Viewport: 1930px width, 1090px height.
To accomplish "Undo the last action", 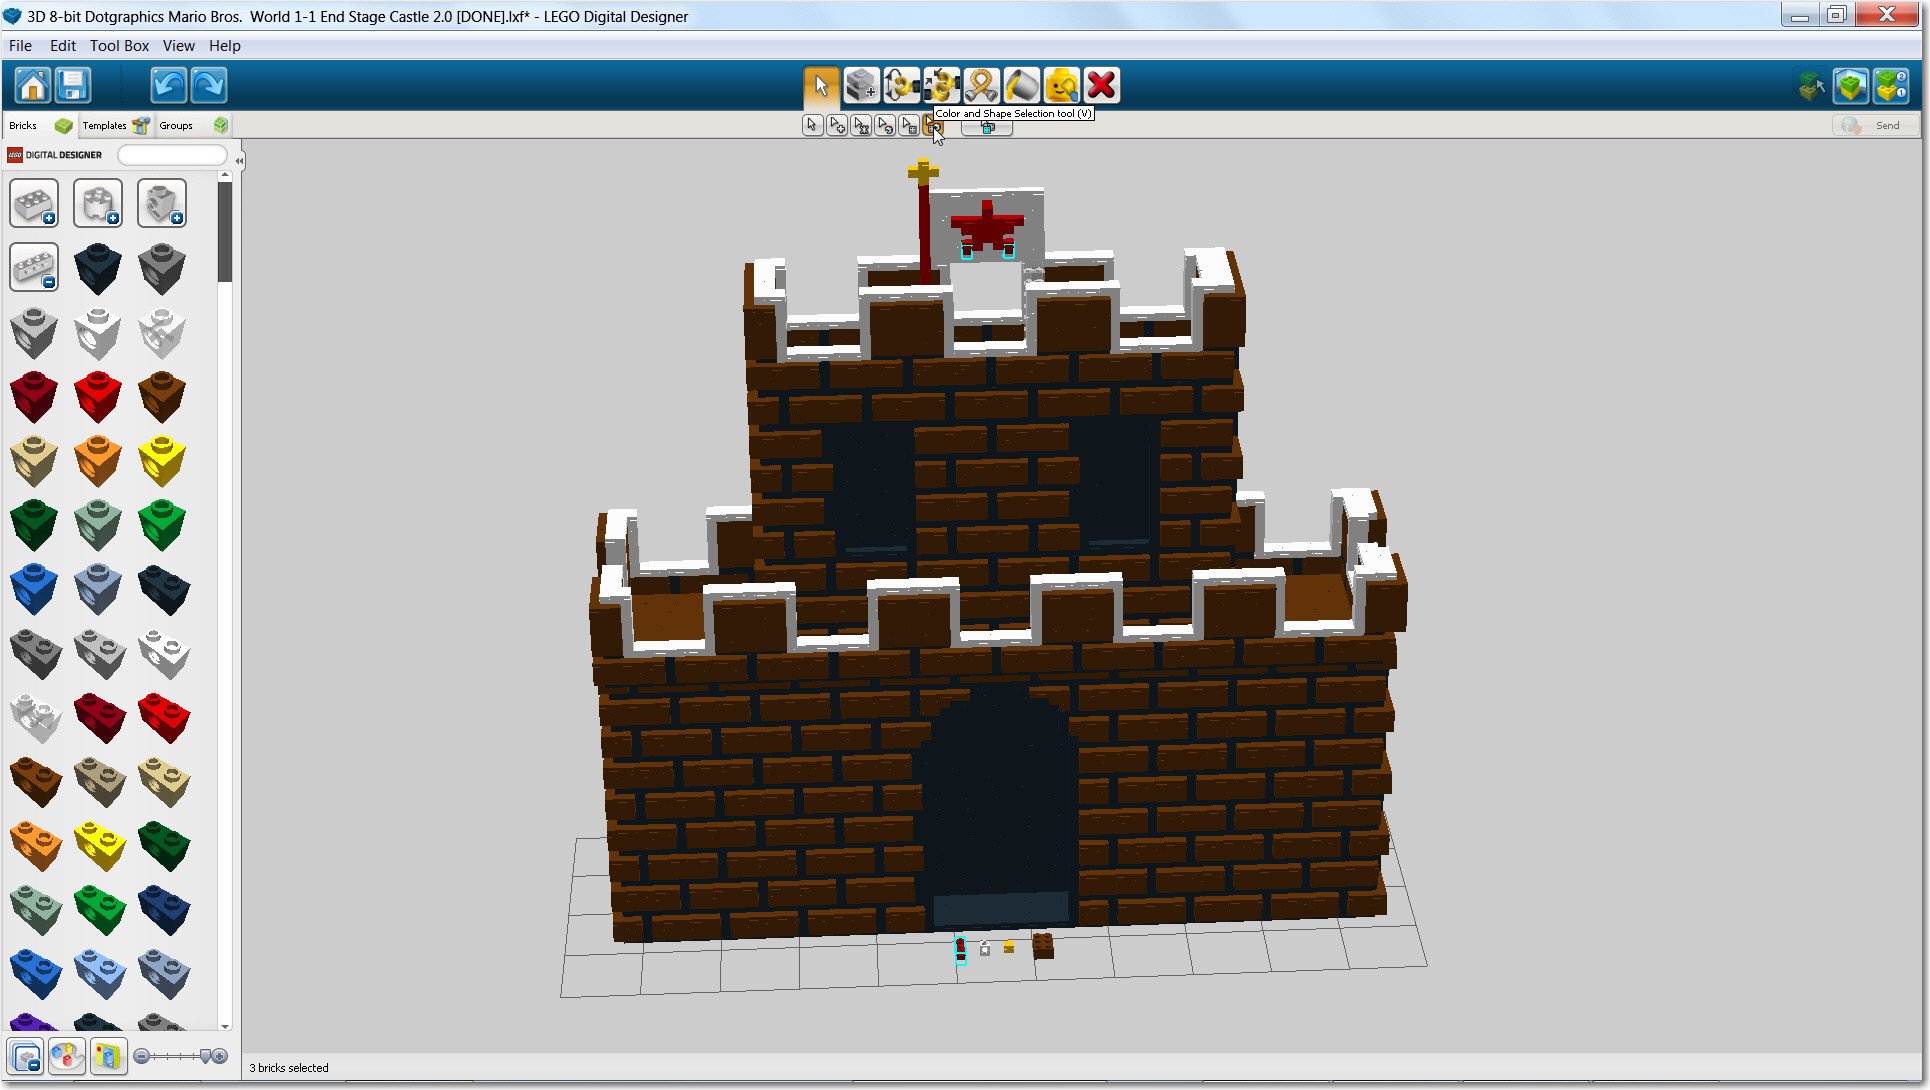I will click(x=169, y=85).
